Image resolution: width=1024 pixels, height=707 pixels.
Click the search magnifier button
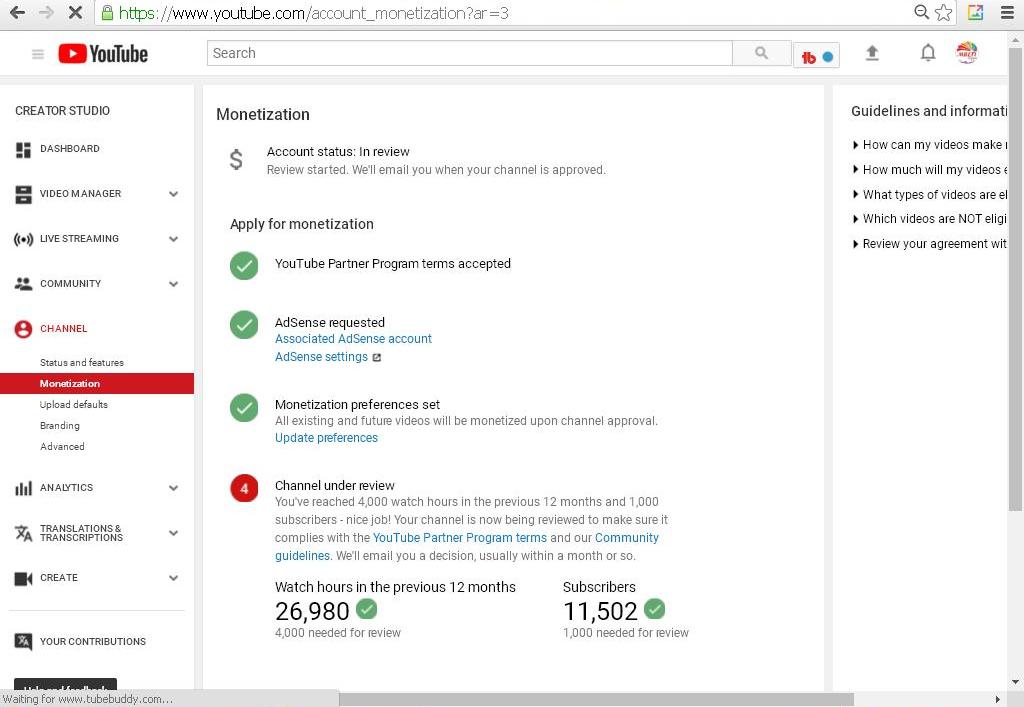tap(761, 53)
